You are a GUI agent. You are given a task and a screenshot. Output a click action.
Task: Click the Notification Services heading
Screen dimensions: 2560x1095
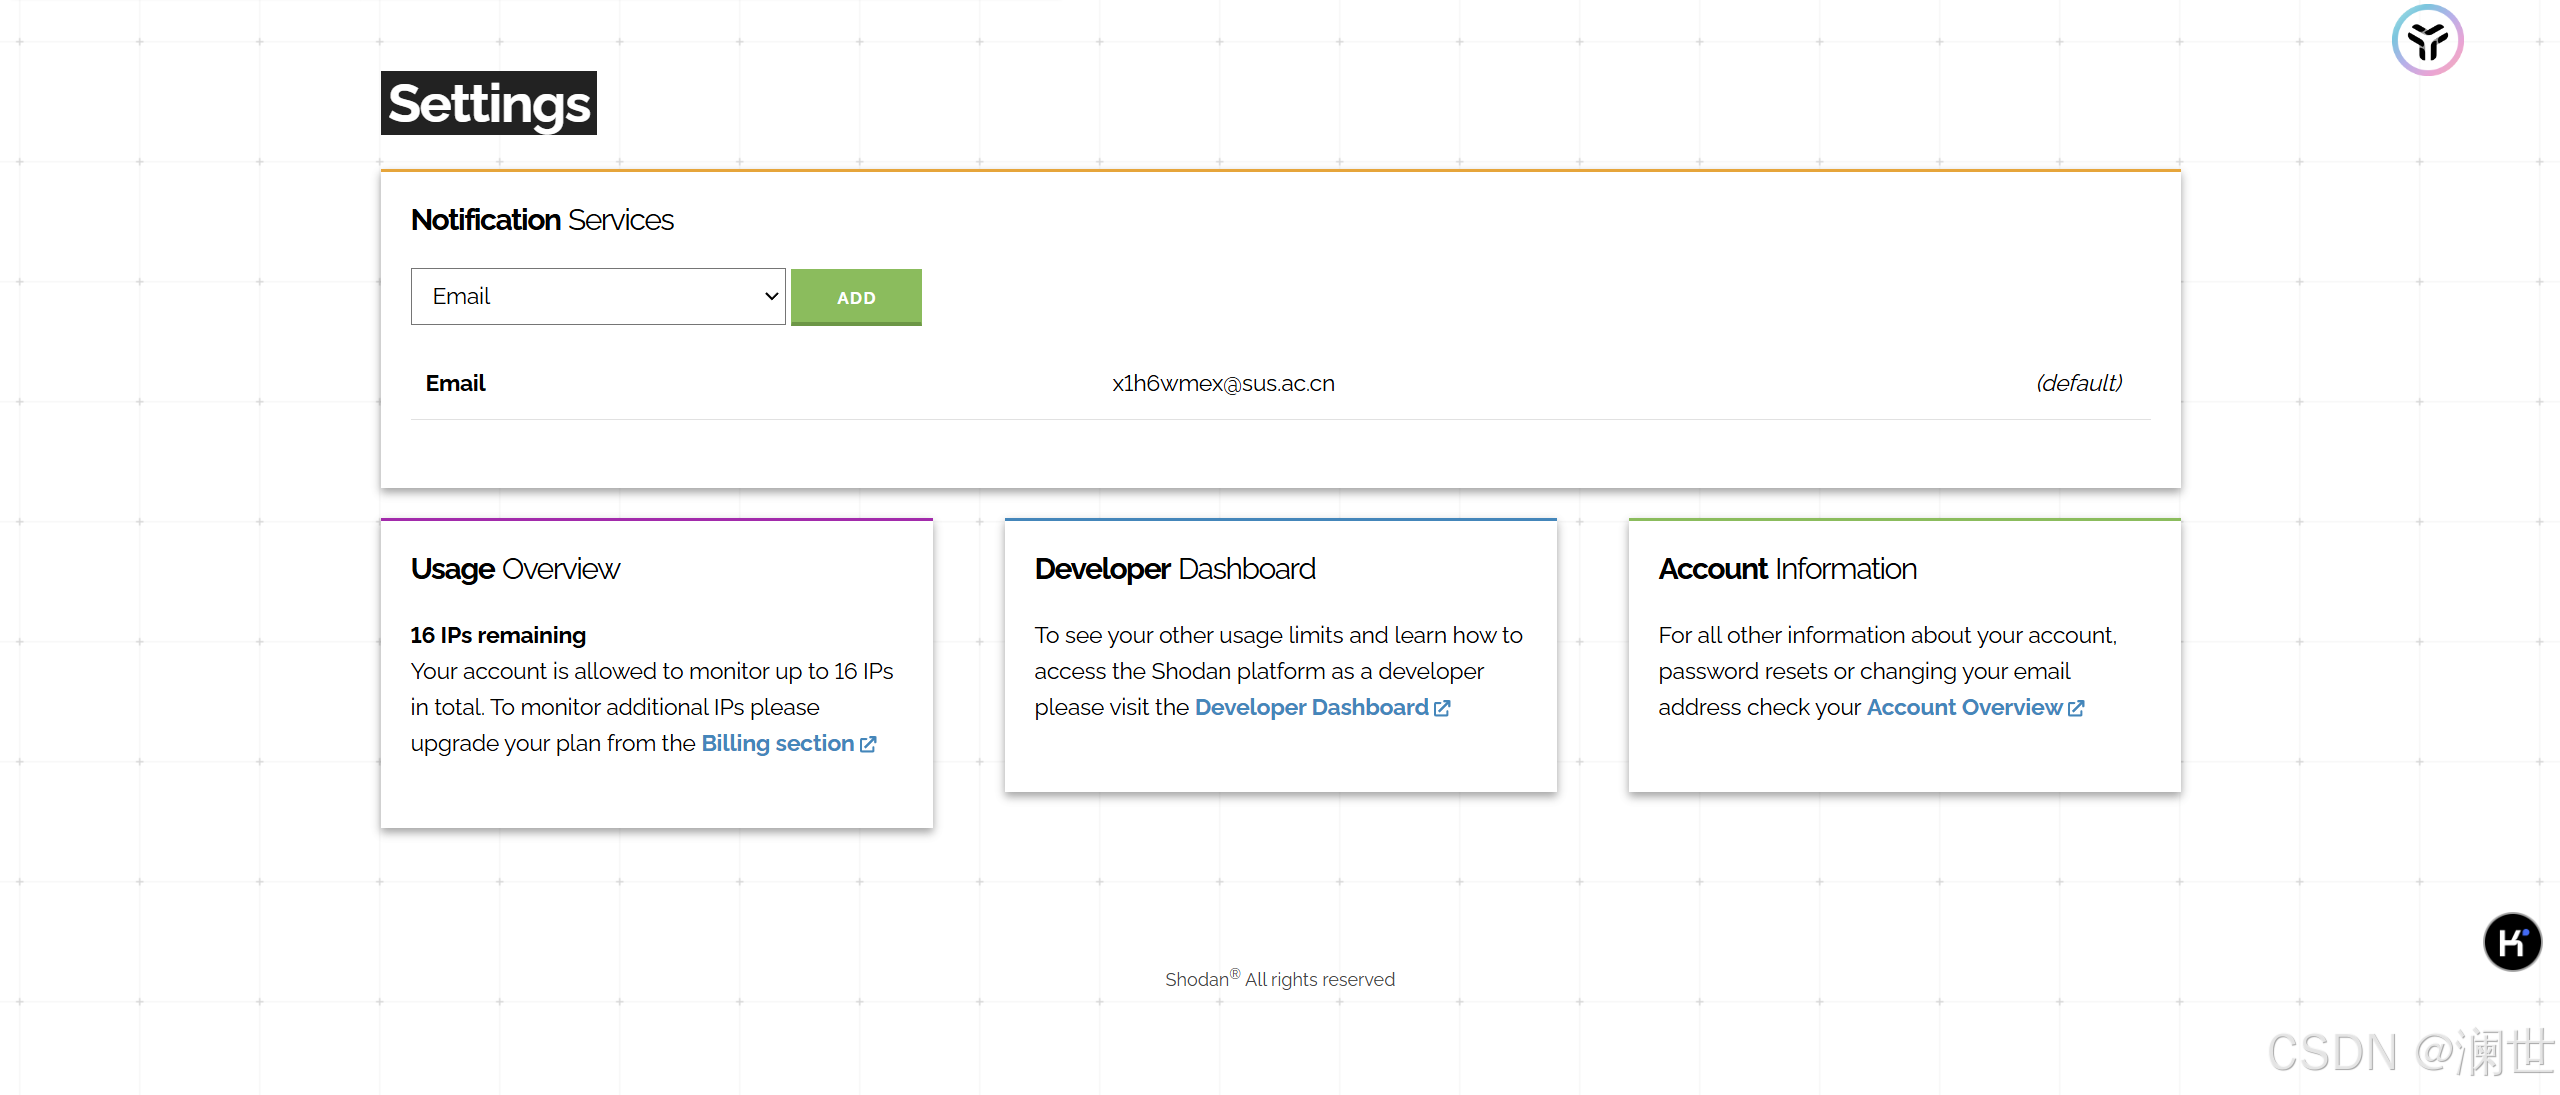[x=542, y=220]
